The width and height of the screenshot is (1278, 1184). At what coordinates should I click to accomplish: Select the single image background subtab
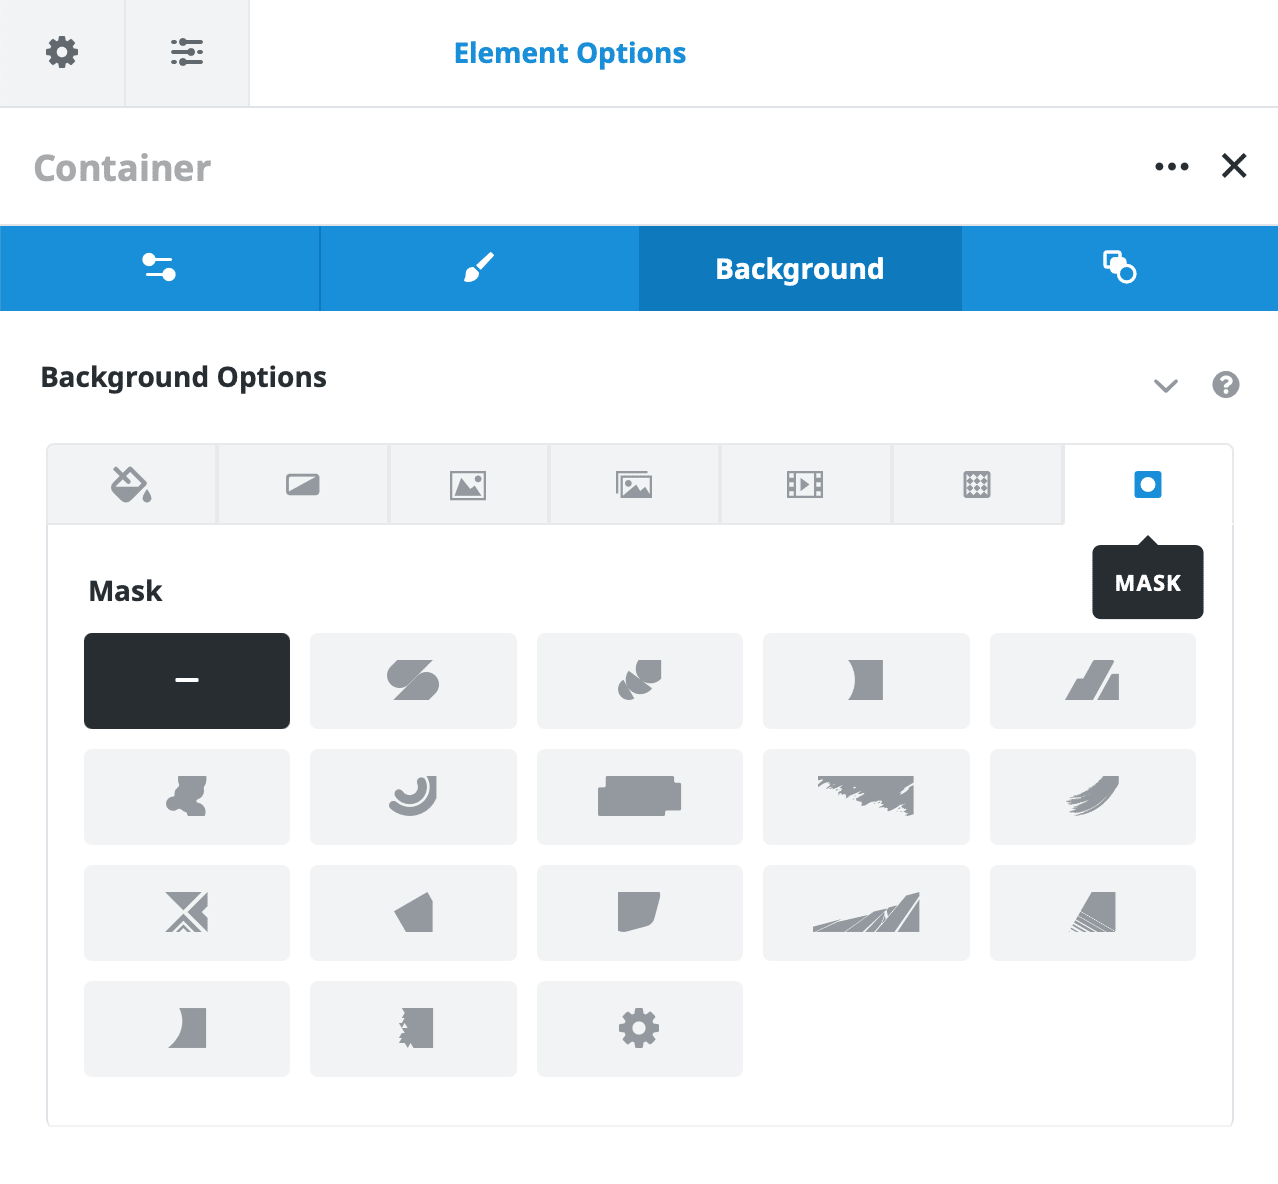pos(468,485)
